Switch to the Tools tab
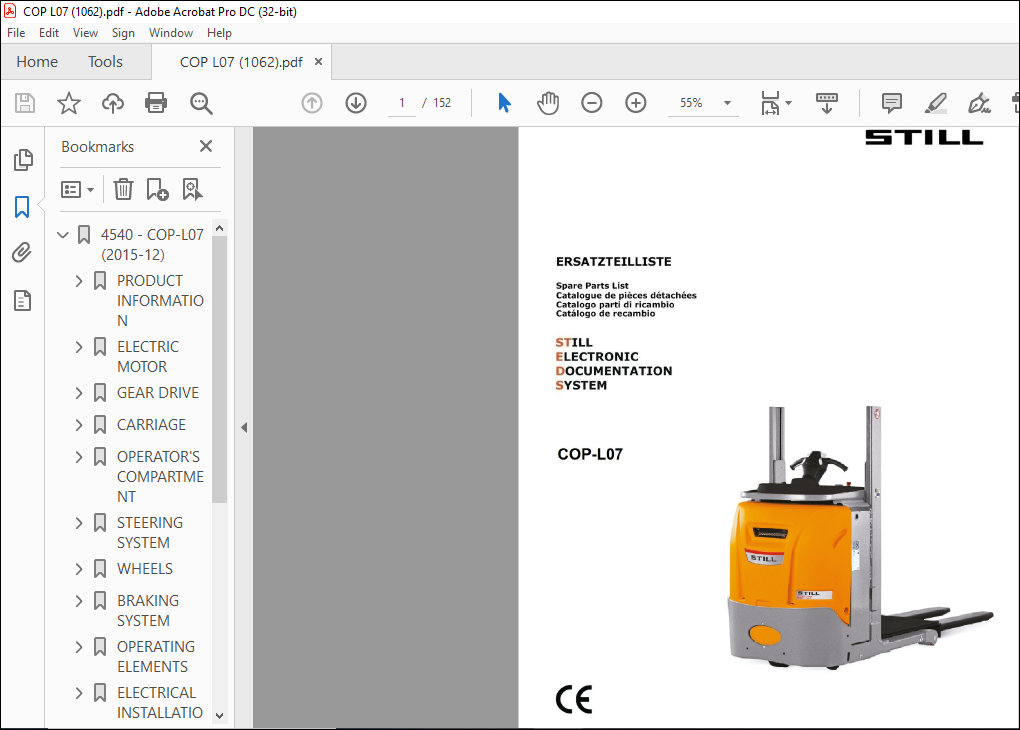The width and height of the screenshot is (1020, 730). [x=105, y=62]
